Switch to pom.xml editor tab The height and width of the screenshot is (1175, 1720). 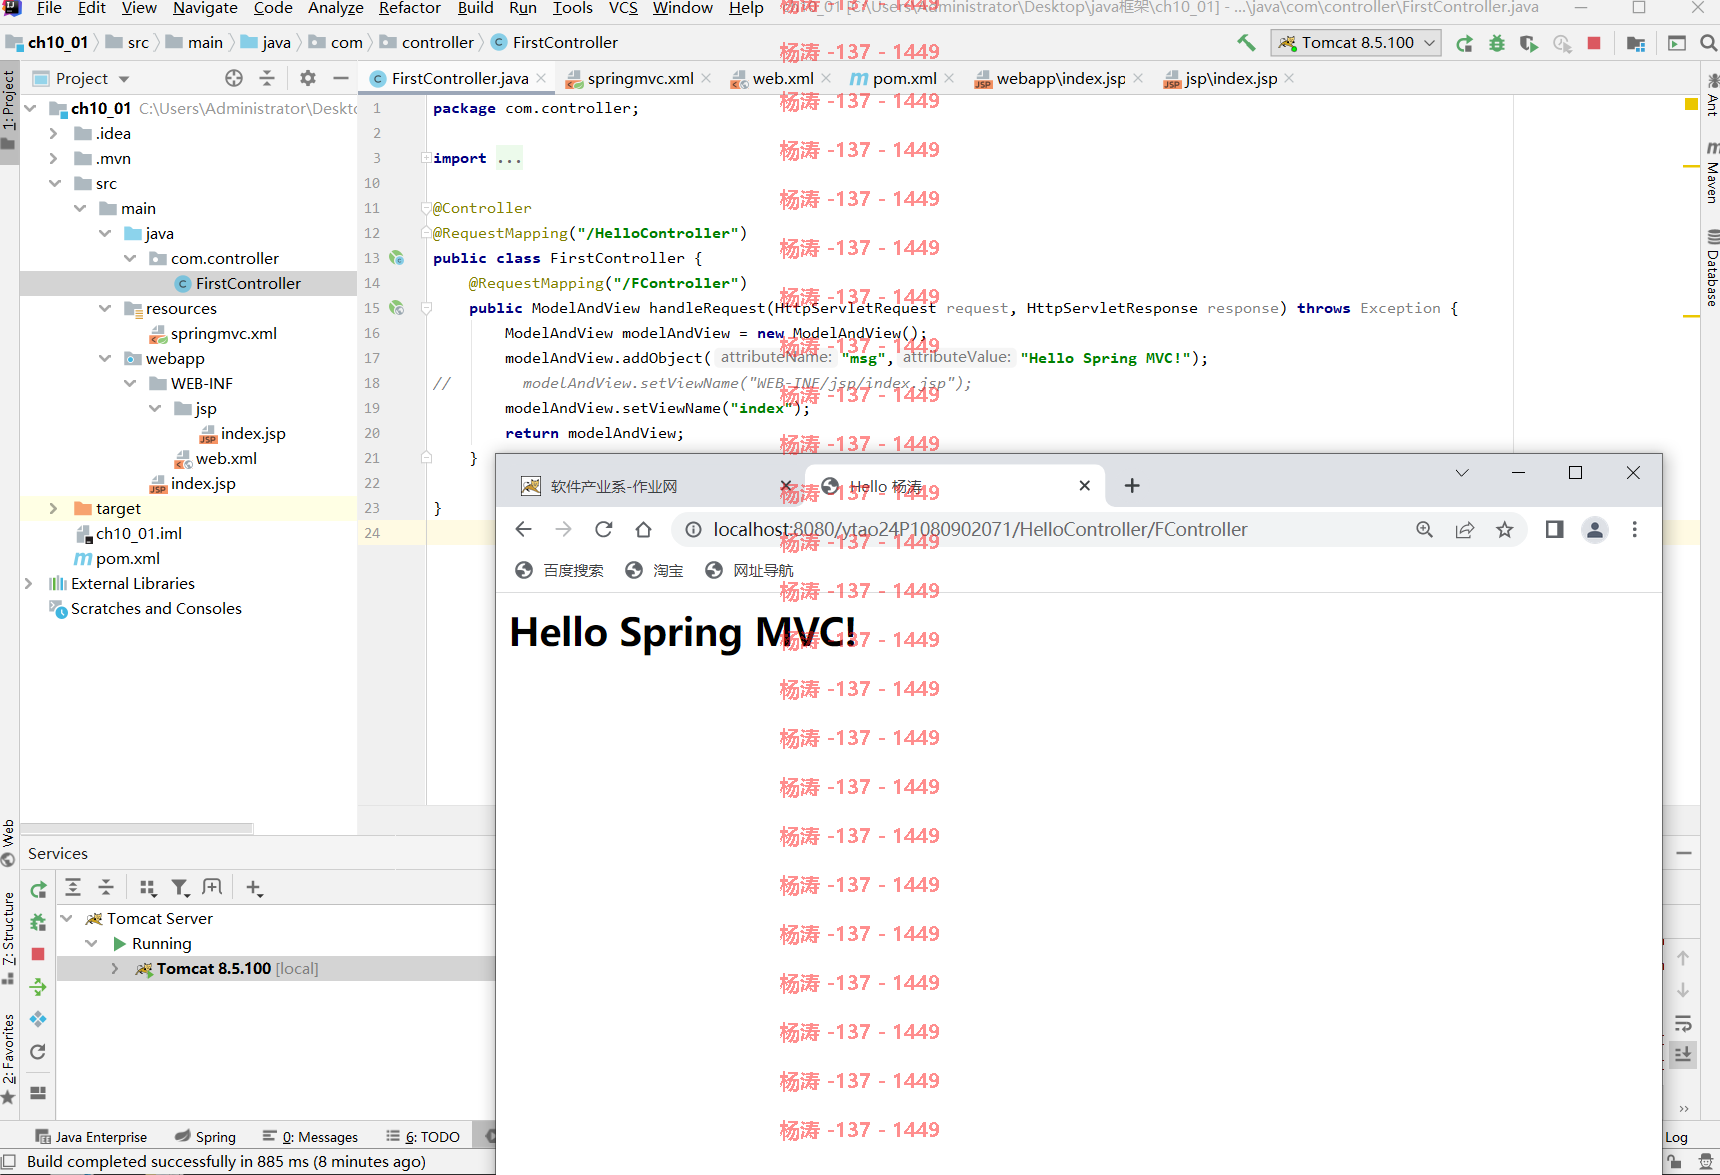(904, 78)
